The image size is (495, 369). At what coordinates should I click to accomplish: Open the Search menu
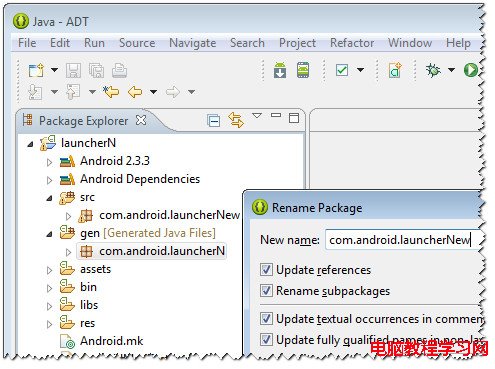coord(247,43)
